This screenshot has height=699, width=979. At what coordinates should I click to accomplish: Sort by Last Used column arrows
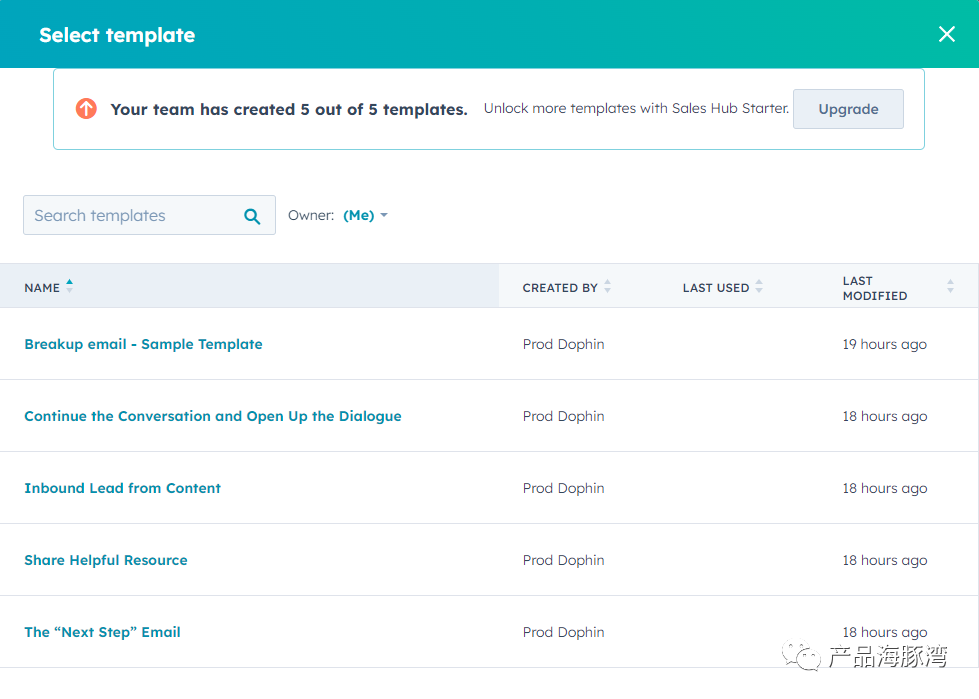point(759,286)
